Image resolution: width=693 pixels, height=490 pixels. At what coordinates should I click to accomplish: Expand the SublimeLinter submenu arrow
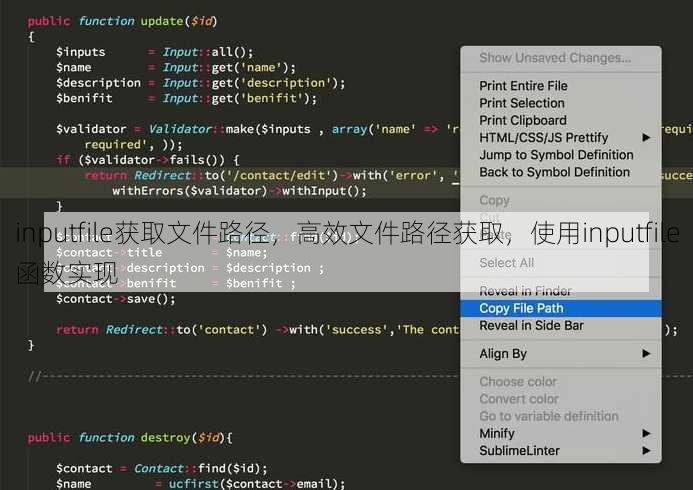[x=646, y=450]
